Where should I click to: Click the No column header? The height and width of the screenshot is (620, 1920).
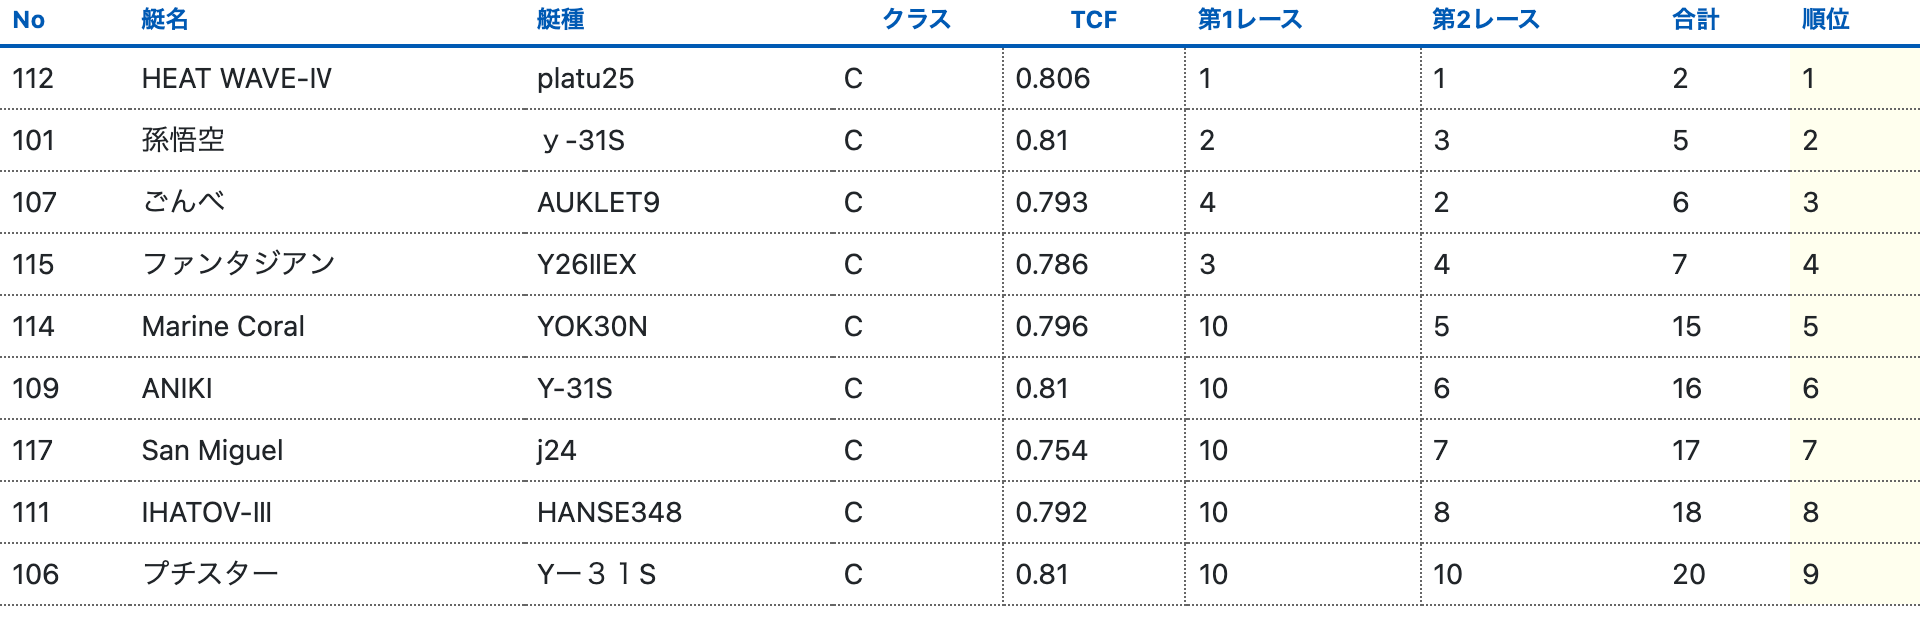[29, 20]
